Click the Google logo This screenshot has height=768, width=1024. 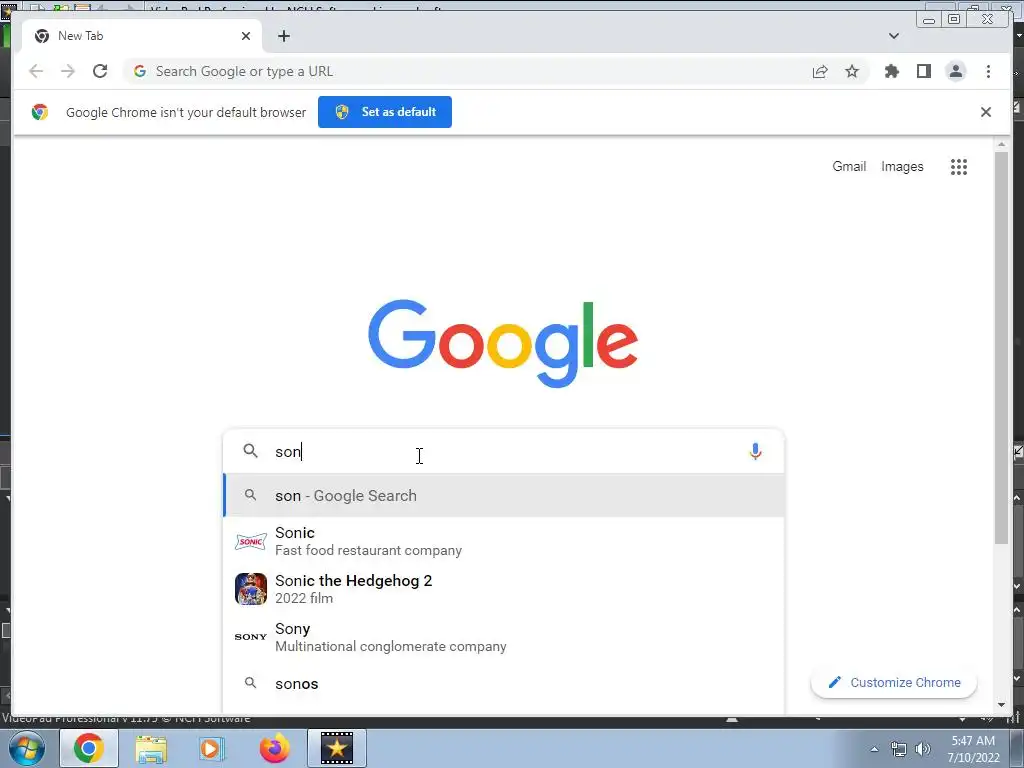coord(503,343)
